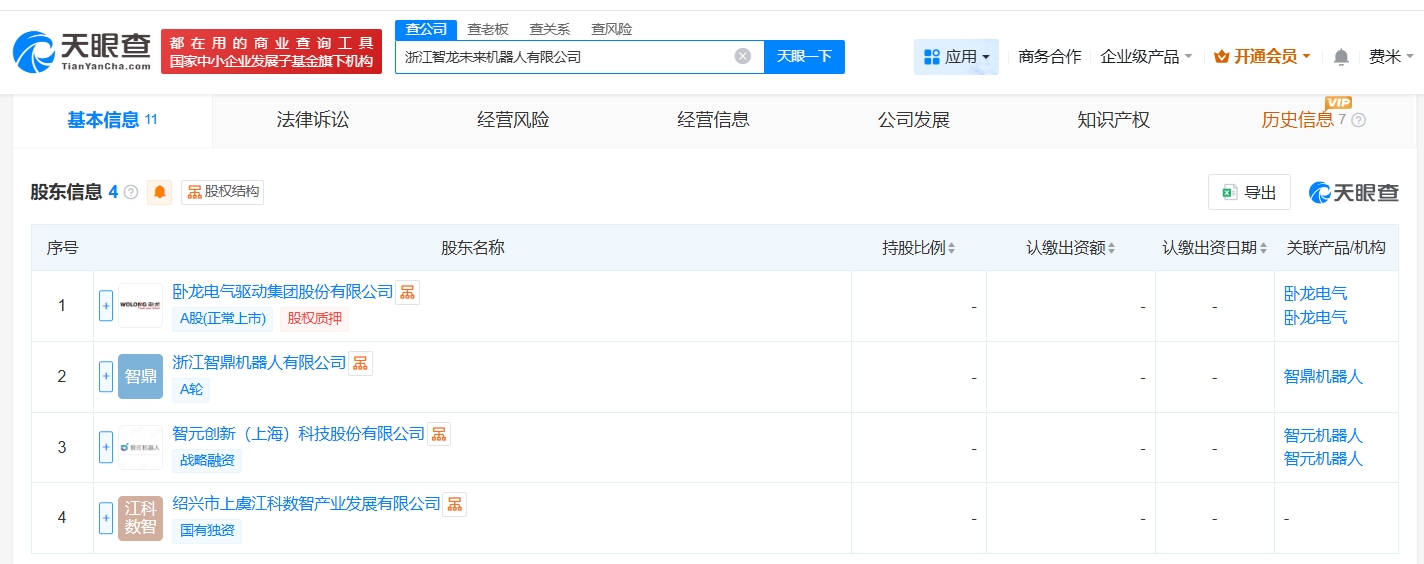The height and width of the screenshot is (564, 1424).
Task: Switch to the 知识产权 tab
Action: [x=1113, y=120]
